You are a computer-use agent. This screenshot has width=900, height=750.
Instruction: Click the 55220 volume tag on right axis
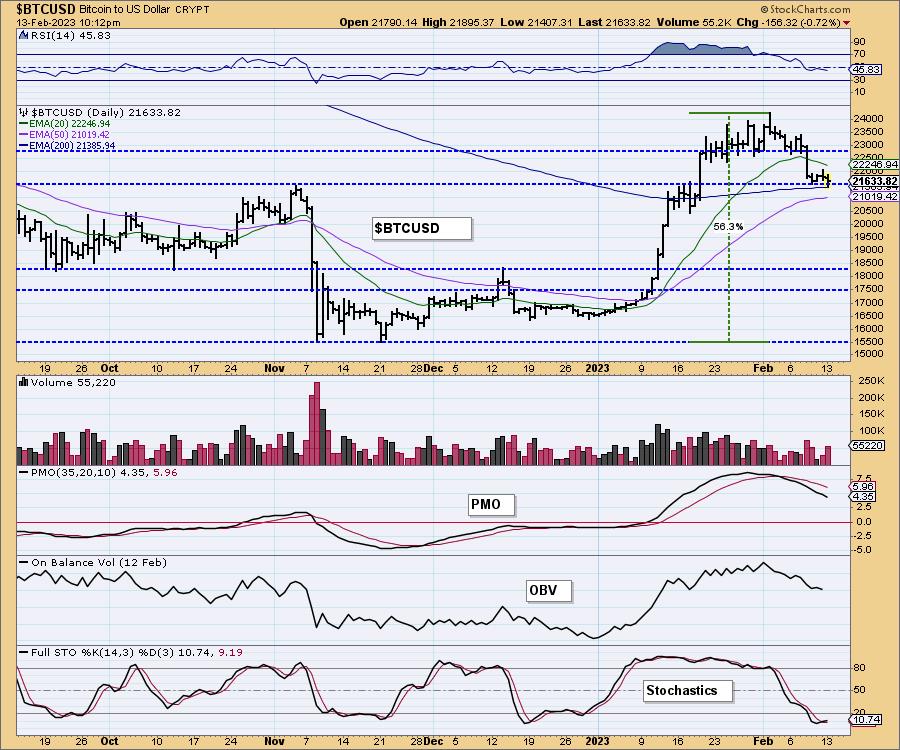click(x=867, y=445)
